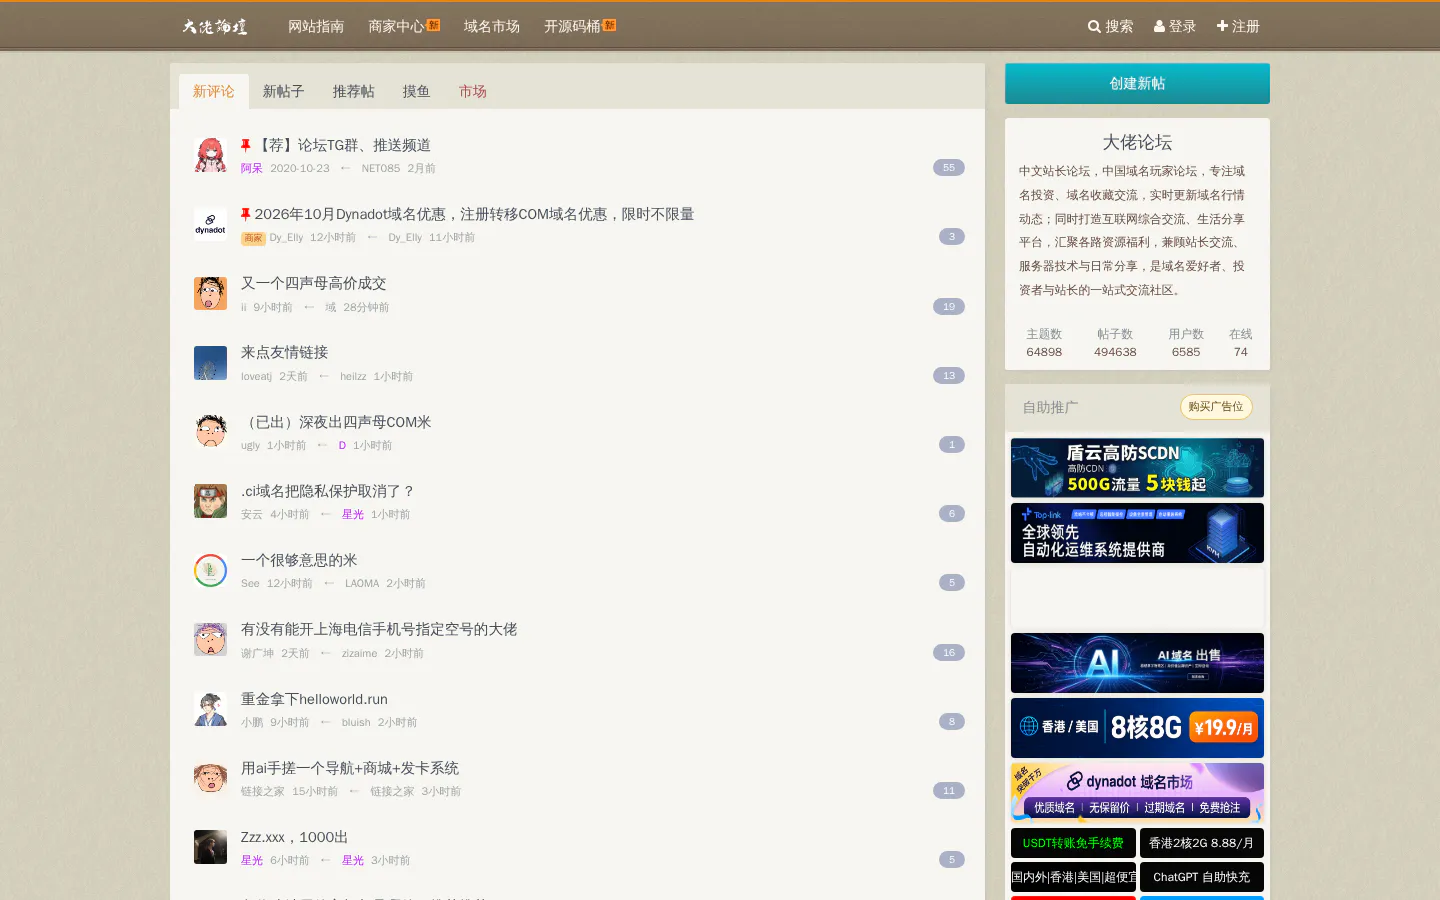Open the 盾云高防SCDN ad banner
Screen dimensions: 1440x900
tap(1137, 467)
